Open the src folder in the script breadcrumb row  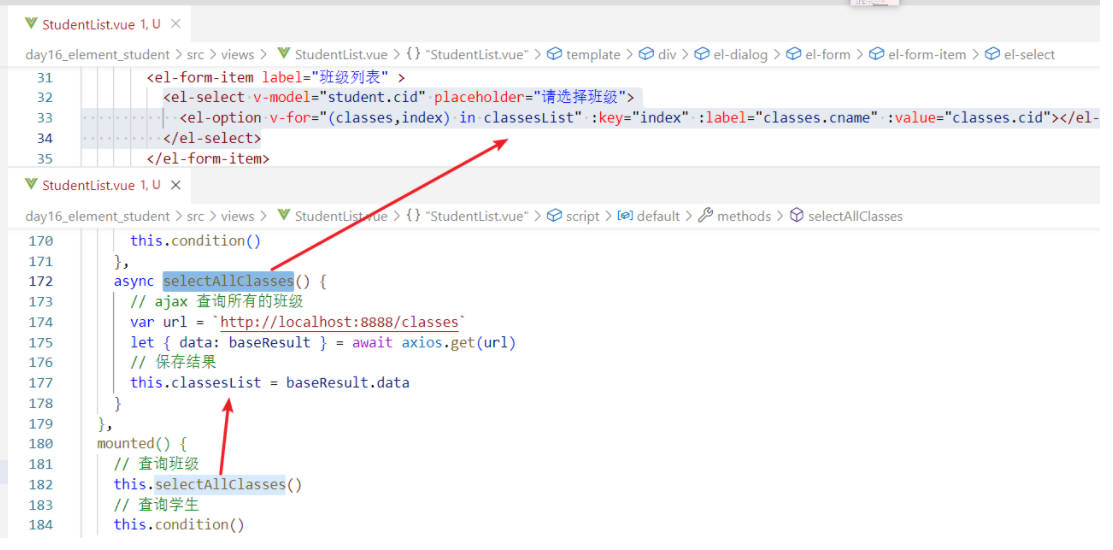[x=196, y=216]
